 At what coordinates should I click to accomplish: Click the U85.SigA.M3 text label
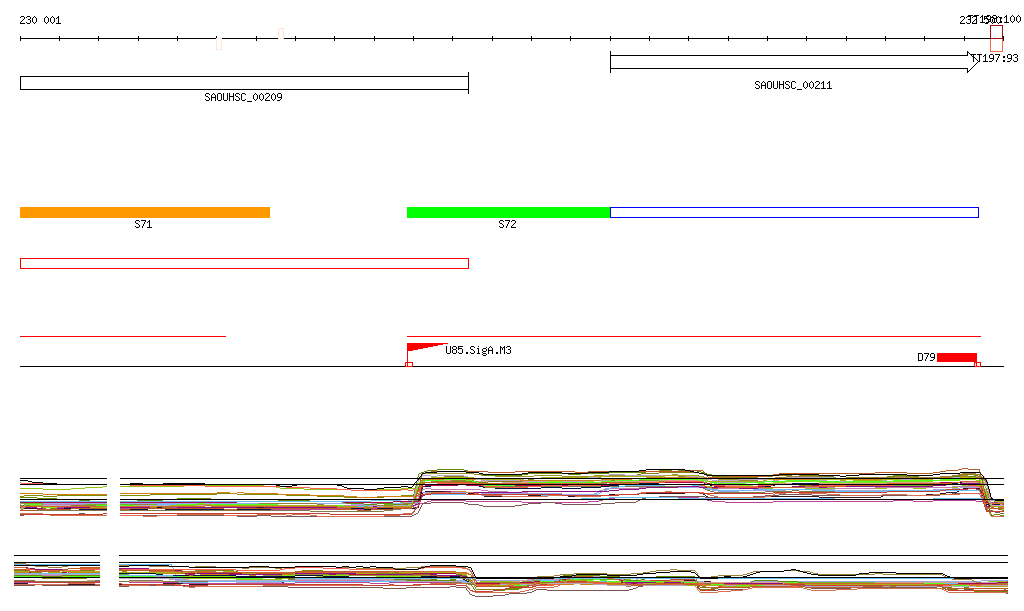point(478,351)
